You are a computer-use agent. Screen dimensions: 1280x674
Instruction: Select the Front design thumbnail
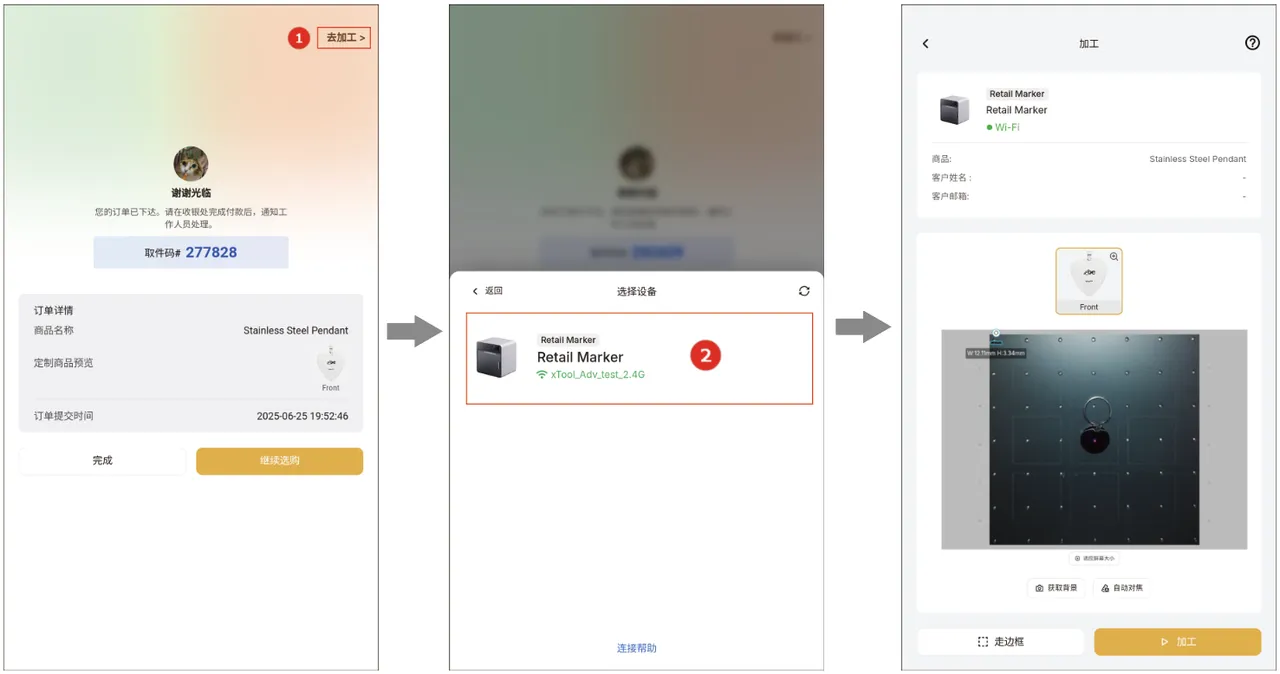(1089, 281)
